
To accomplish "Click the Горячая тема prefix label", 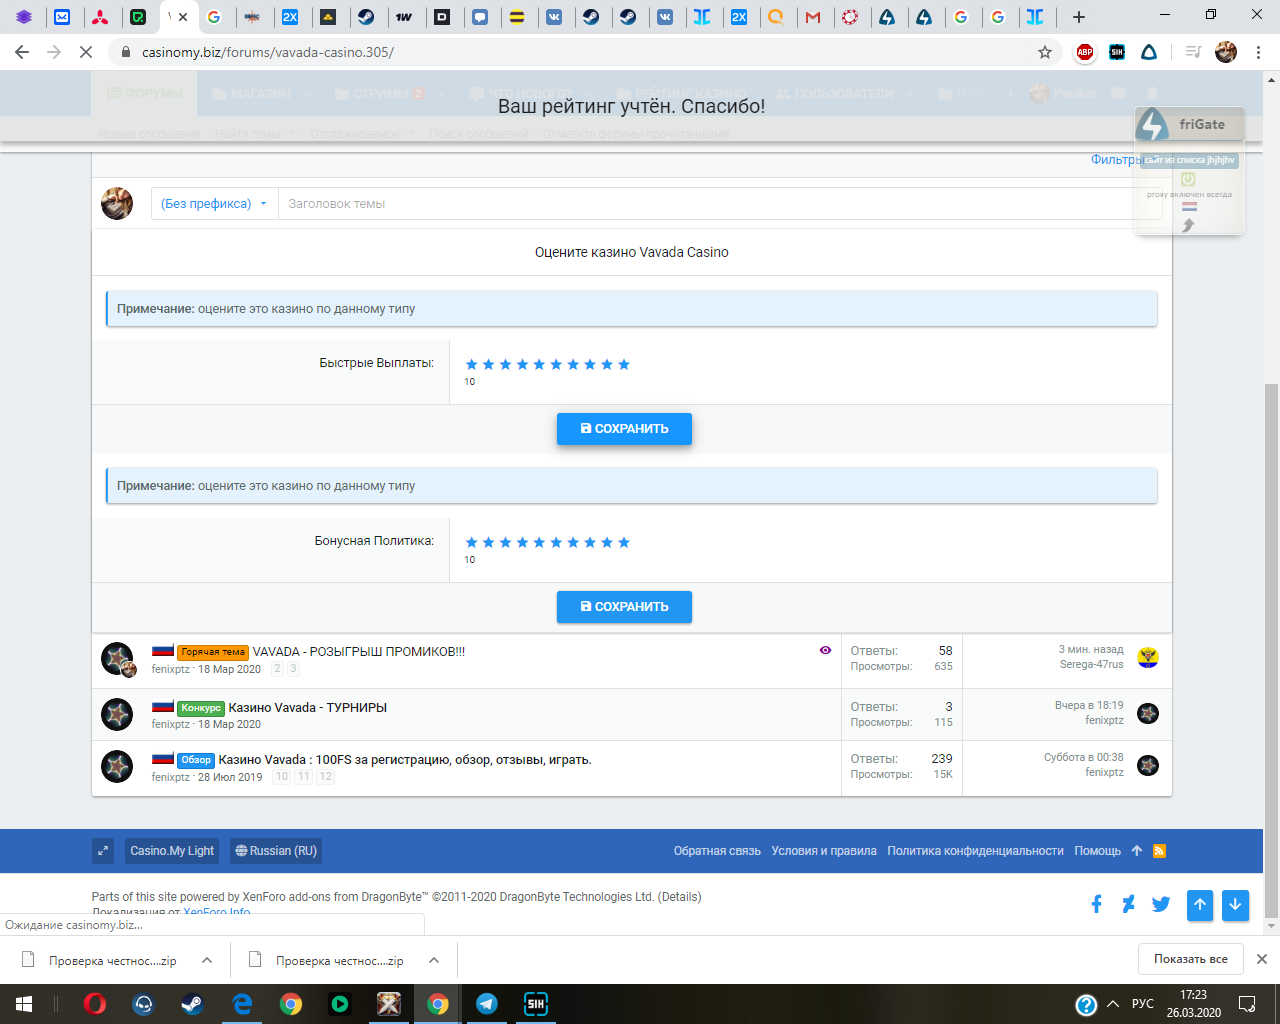I will click(213, 652).
